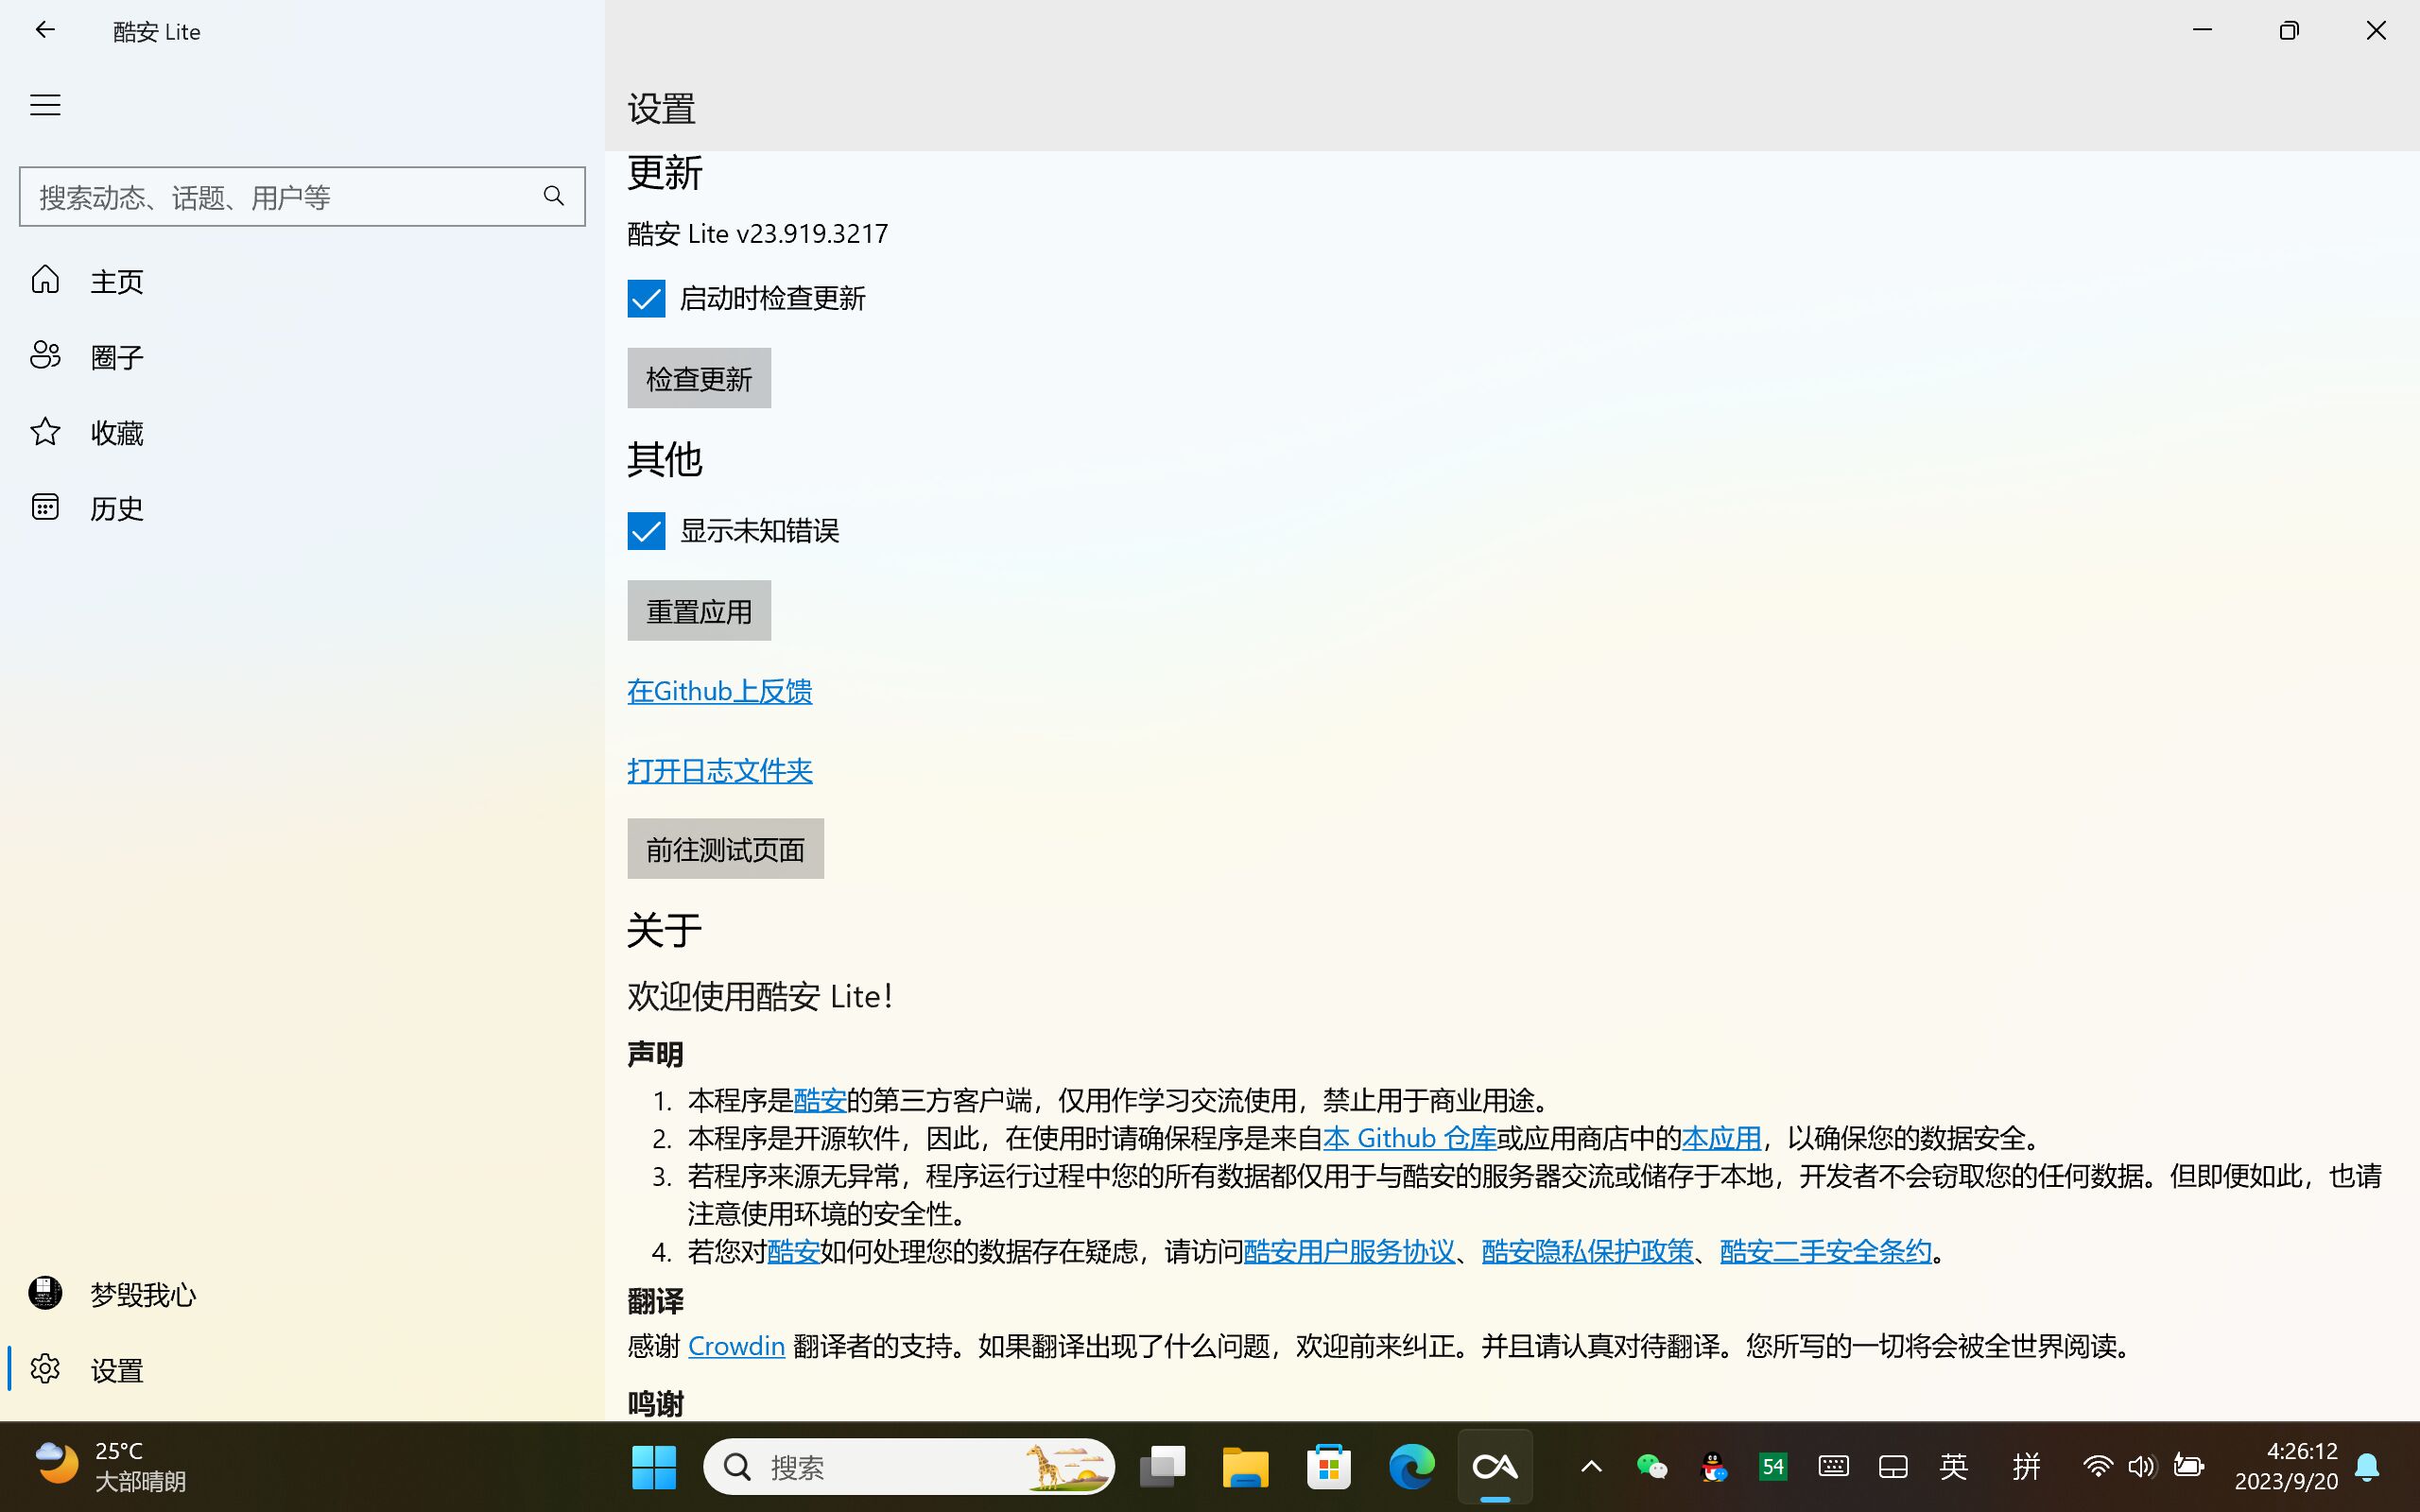Expand the system tray hidden icons chevron

(x=1591, y=1466)
